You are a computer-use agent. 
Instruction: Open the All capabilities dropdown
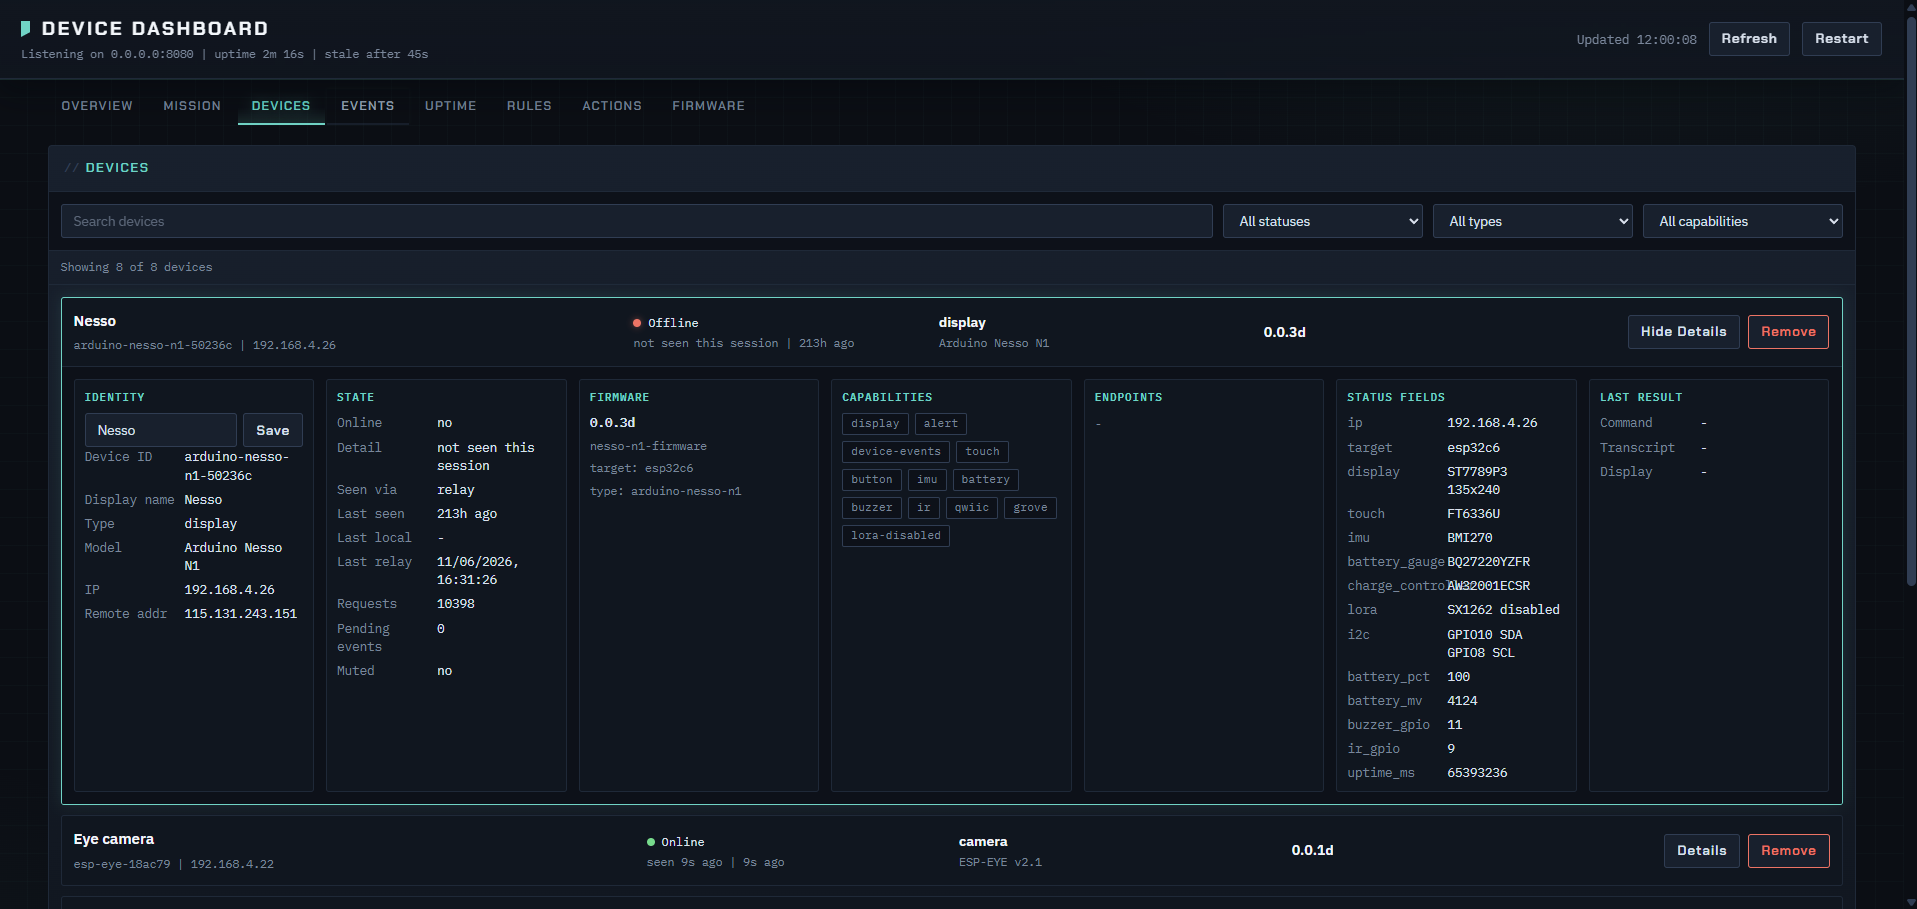tap(1742, 221)
